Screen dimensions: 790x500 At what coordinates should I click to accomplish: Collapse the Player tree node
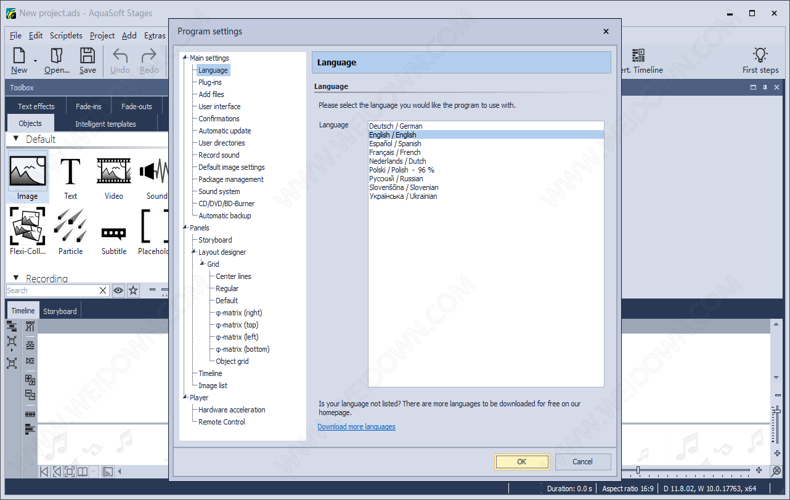coord(185,398)
